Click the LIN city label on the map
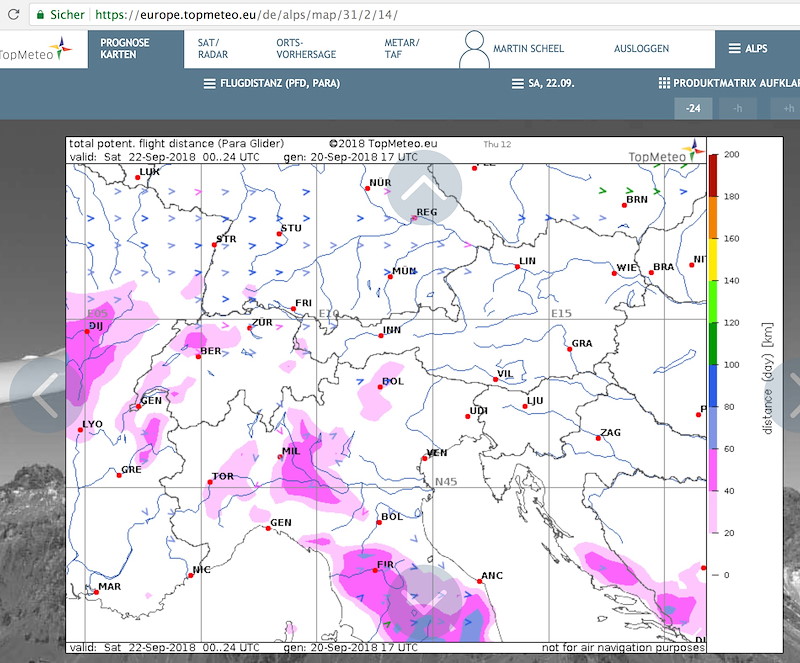800x663 pixels. coord(528,261)
